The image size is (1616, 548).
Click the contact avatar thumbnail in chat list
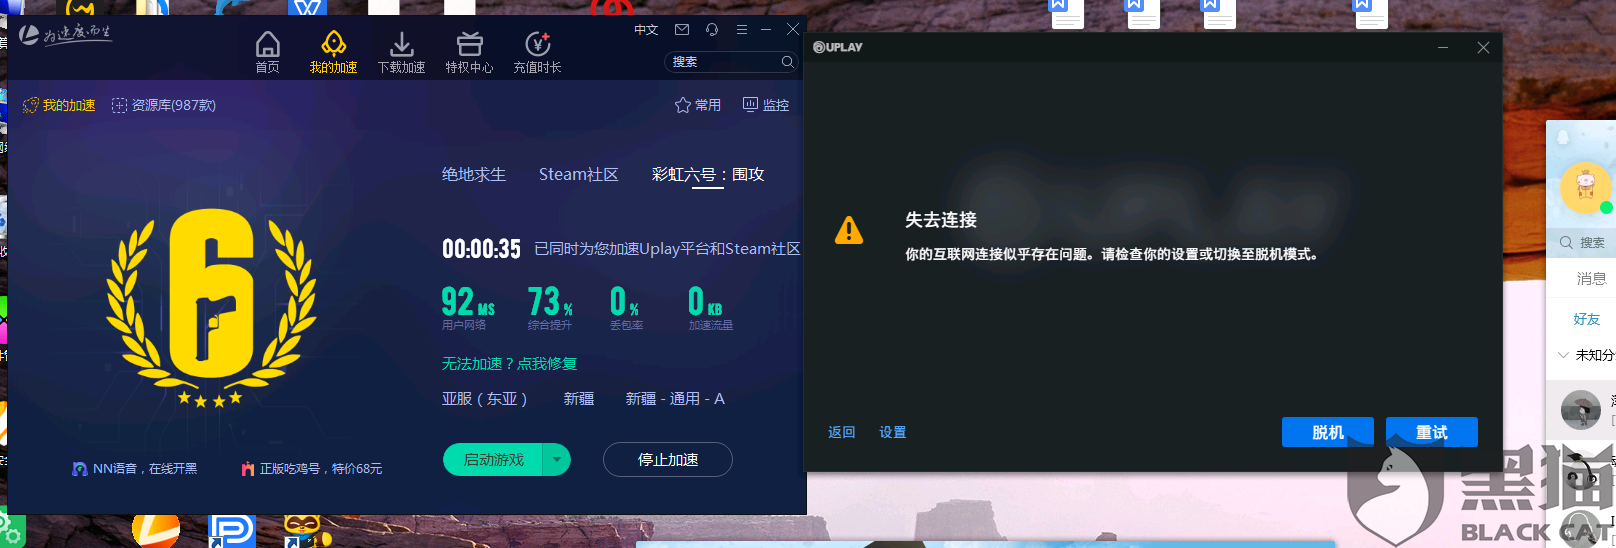(1581, 410)
